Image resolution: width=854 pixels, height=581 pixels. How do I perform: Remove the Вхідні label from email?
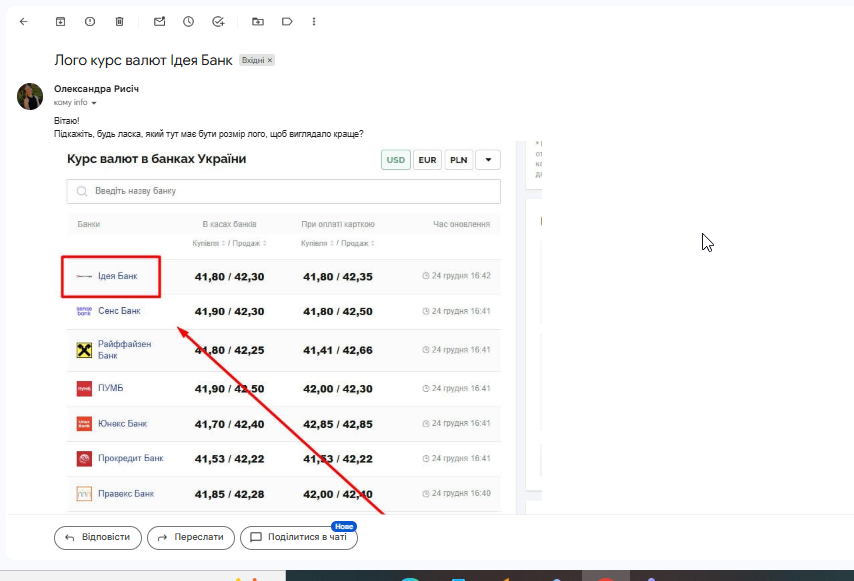click(270, 60)
